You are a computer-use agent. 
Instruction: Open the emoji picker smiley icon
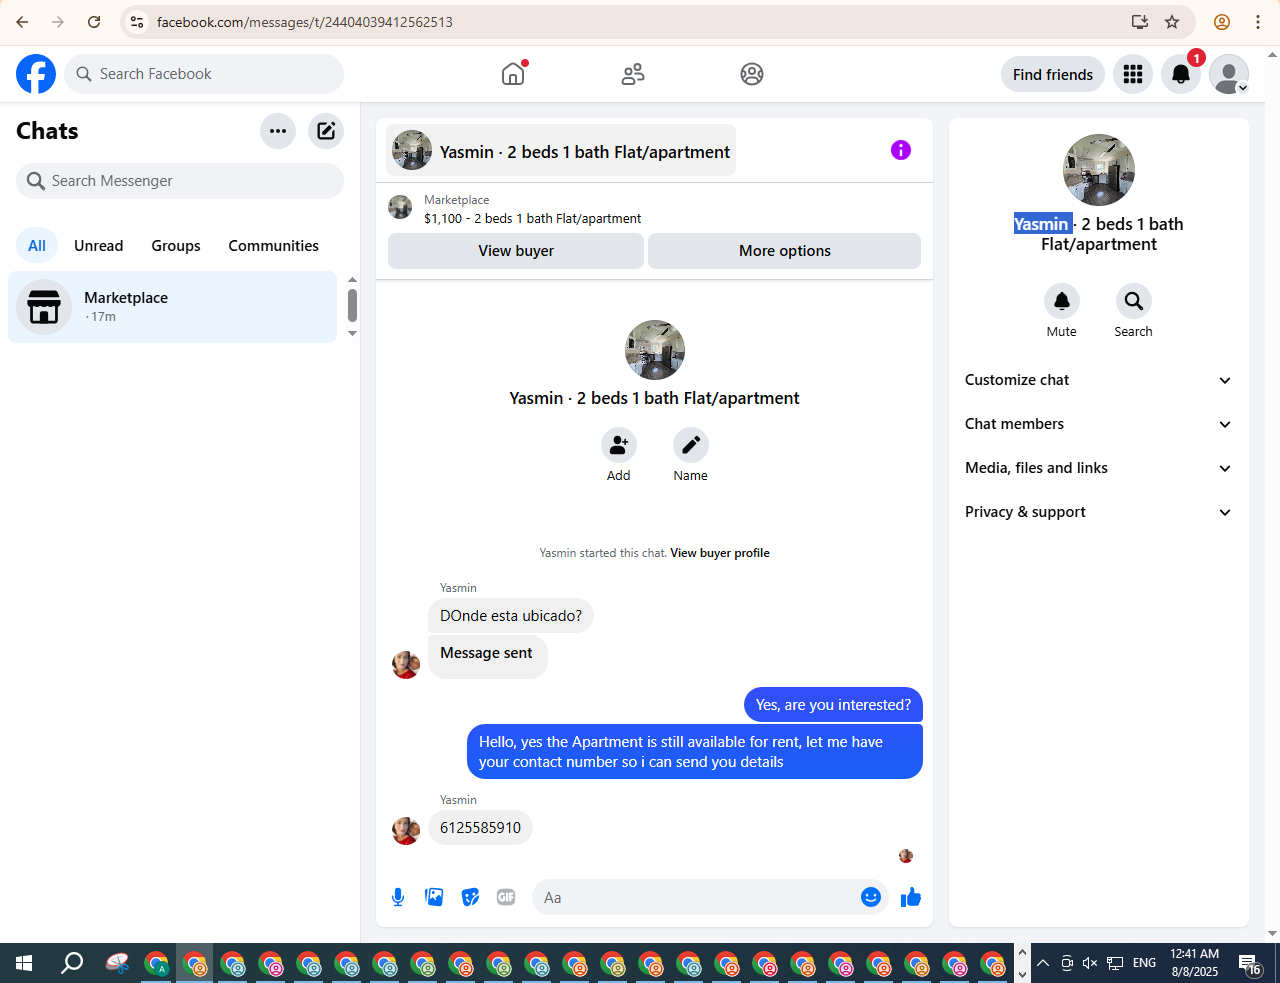[x=871, y=897]
